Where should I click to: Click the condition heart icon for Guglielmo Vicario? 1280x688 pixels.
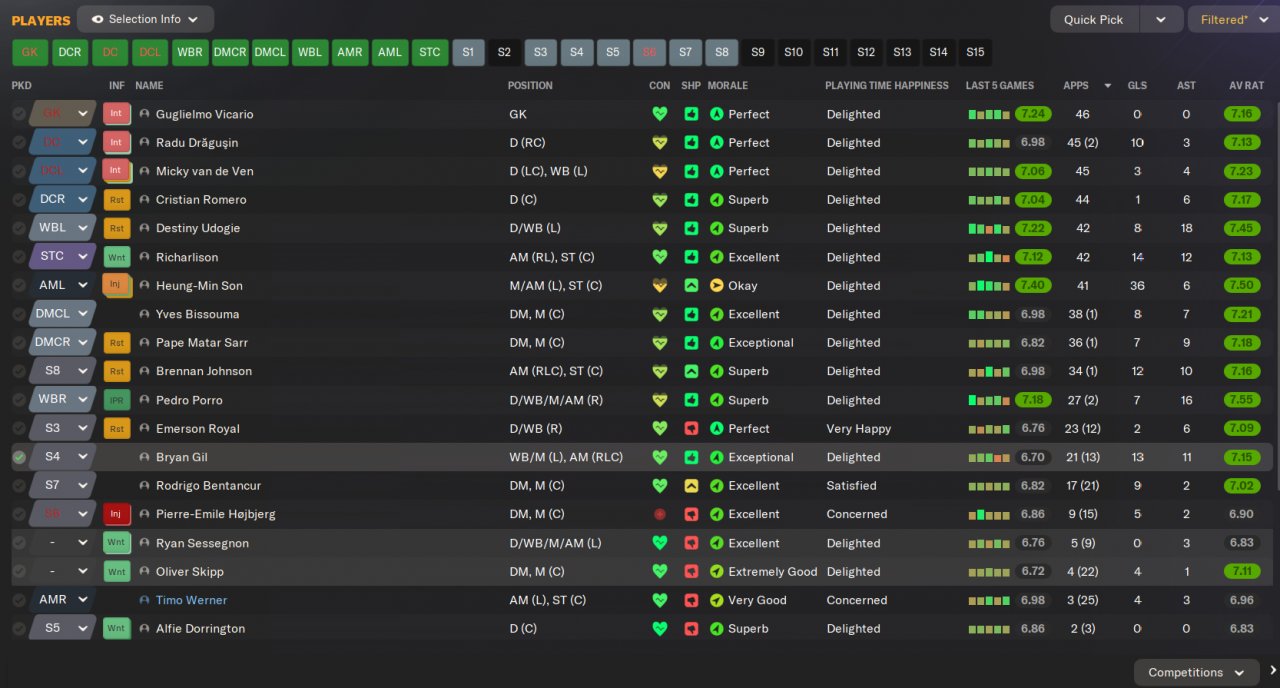pyautogui.click(x=659, y=114)
